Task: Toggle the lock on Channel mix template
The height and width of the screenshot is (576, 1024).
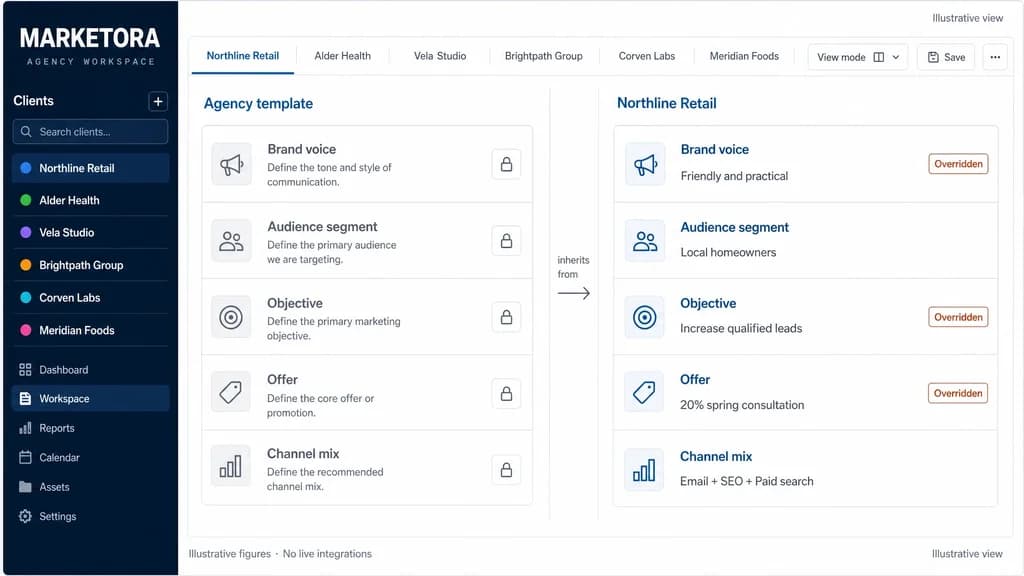Action: pos(506,470)
